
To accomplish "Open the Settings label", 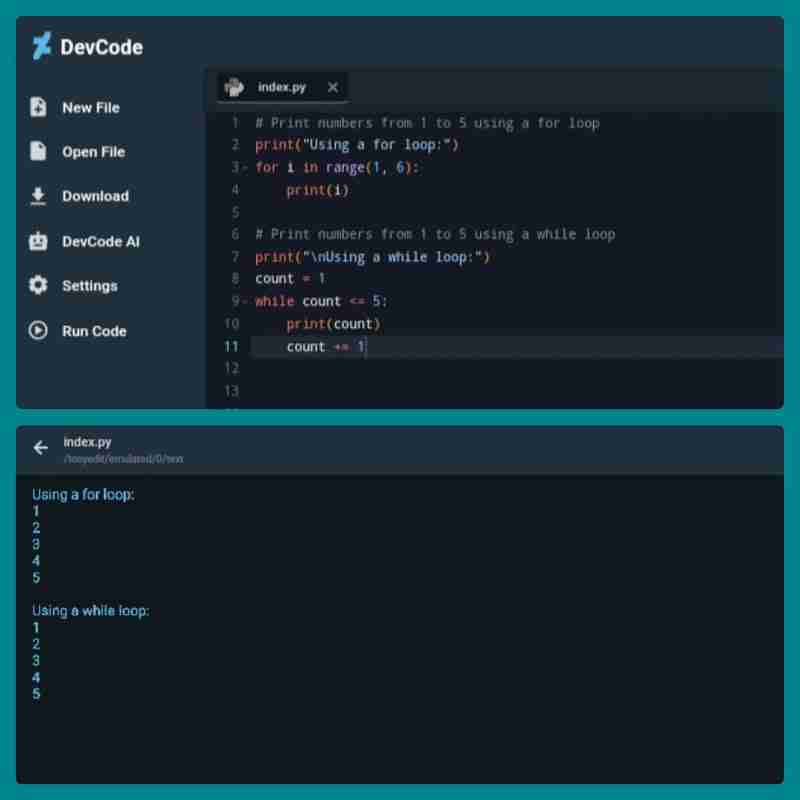I will point(90,286).
